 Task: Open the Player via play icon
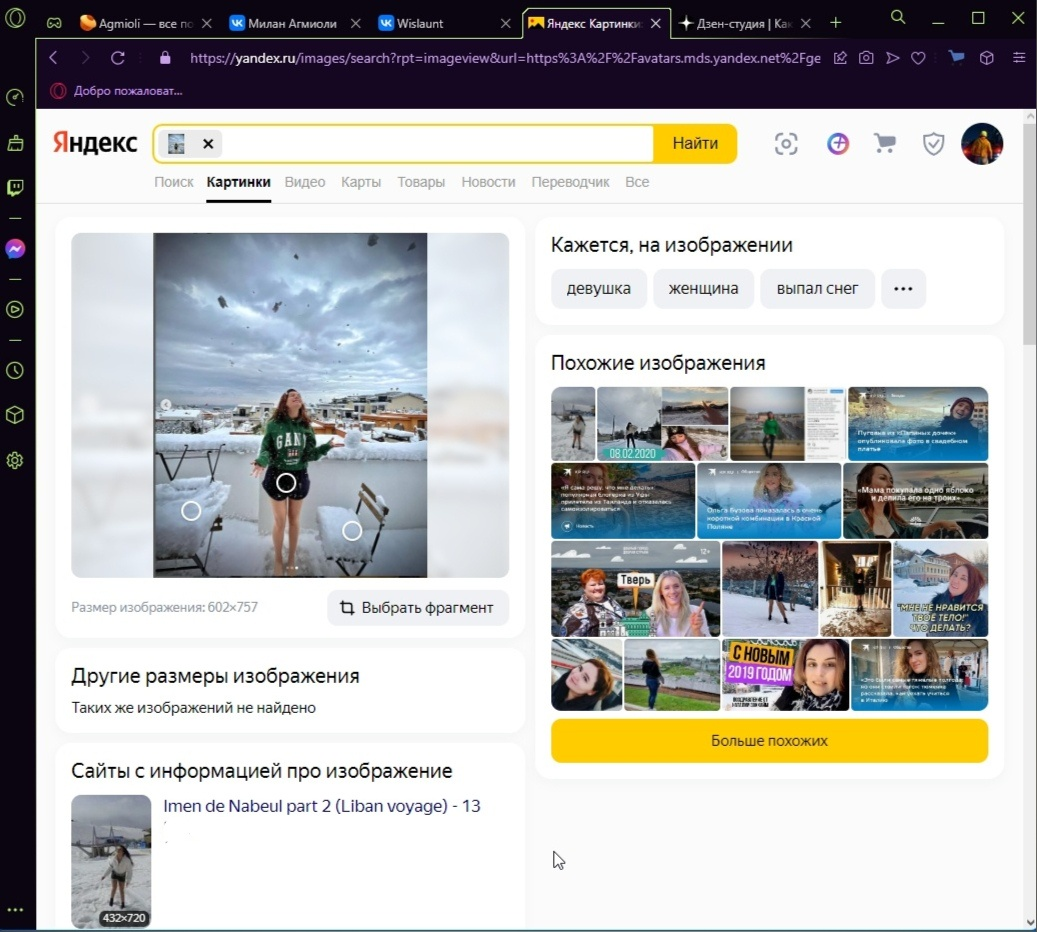click(x=14, y=309)
